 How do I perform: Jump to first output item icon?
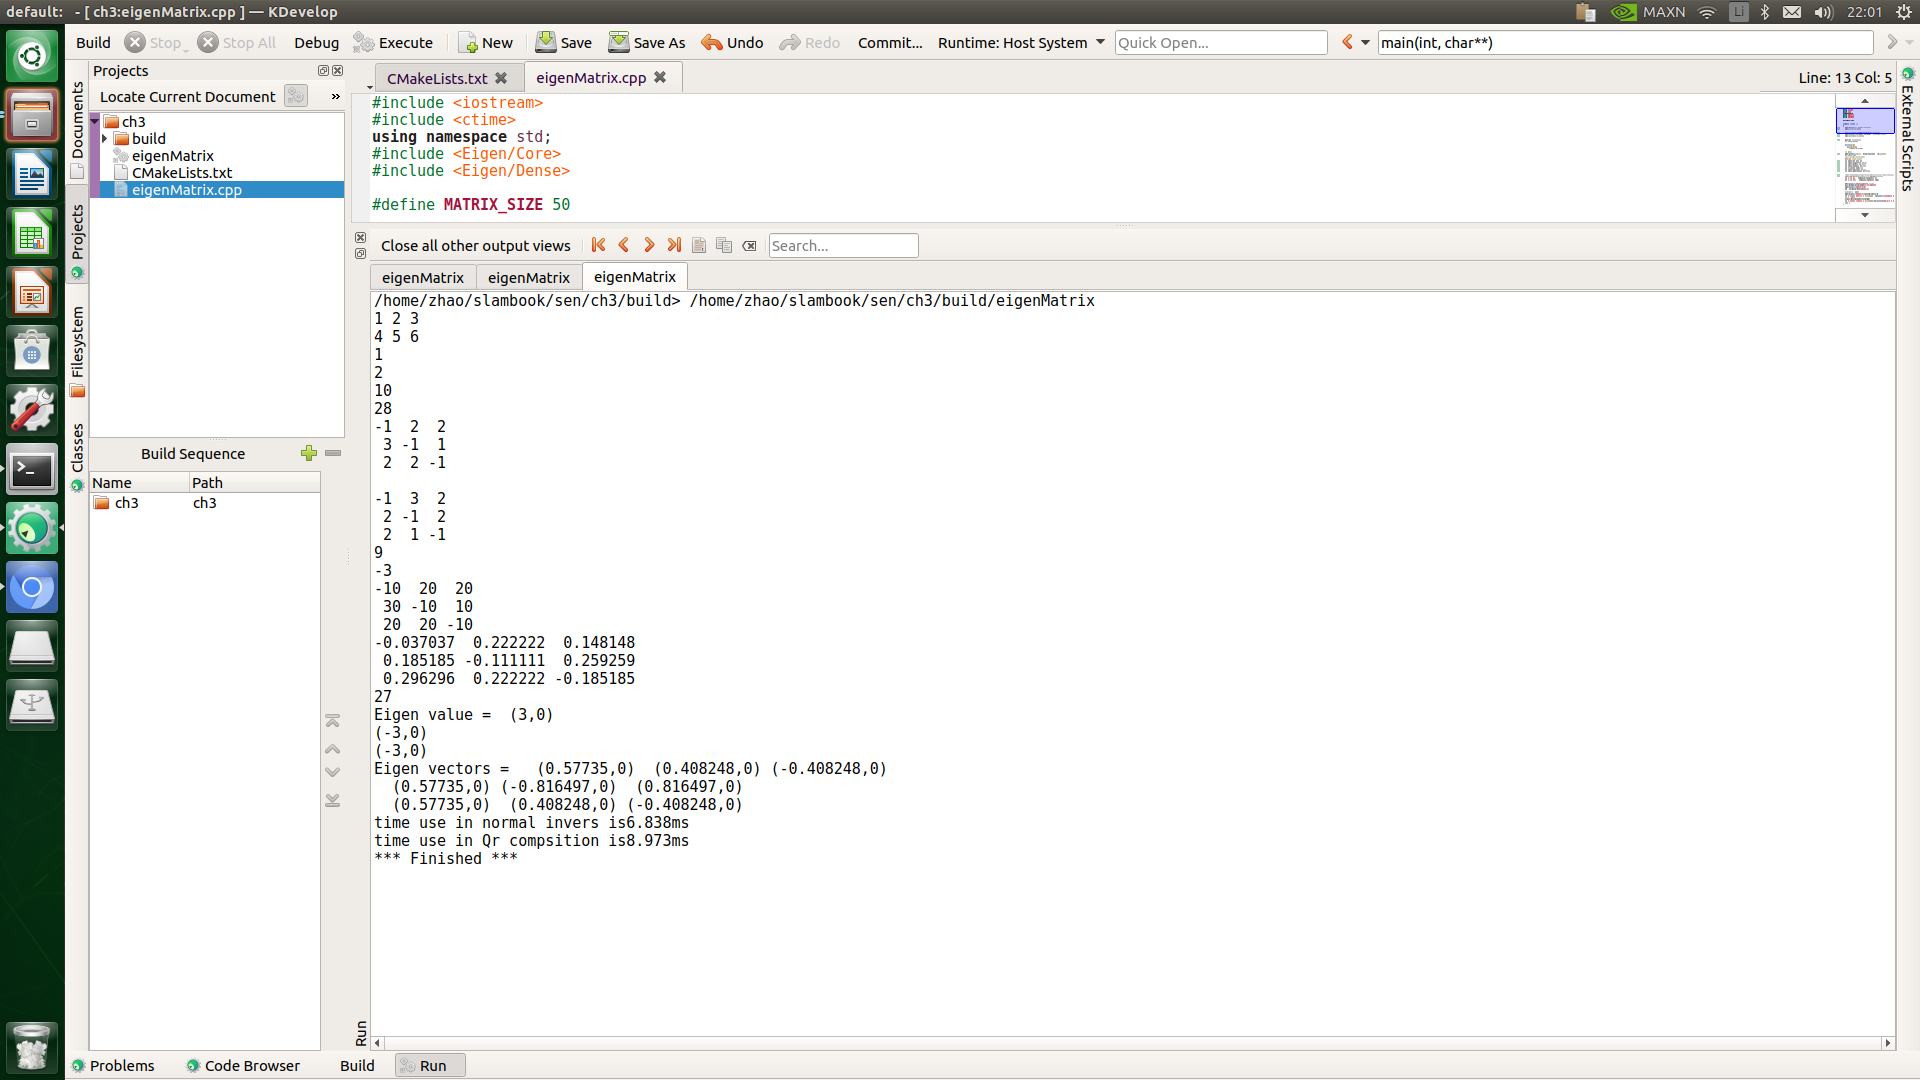(598, 245)
